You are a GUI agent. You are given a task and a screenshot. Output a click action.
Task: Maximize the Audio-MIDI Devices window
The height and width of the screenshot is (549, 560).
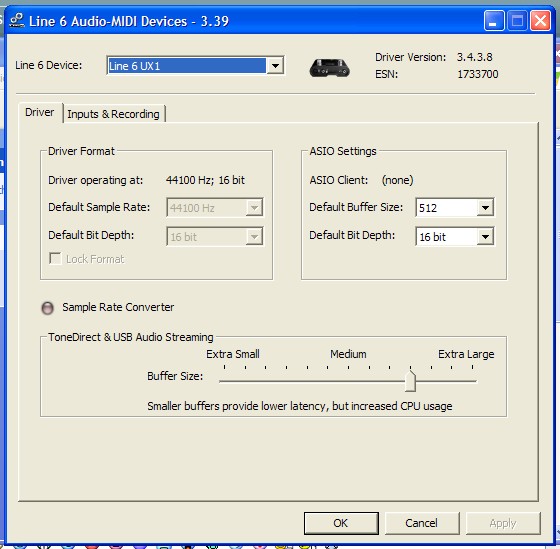[517, 20]
